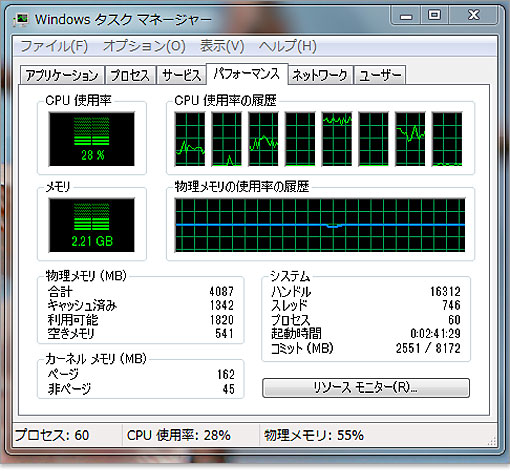
Task: Click the window resize grip corner
Action: point(492,441)
